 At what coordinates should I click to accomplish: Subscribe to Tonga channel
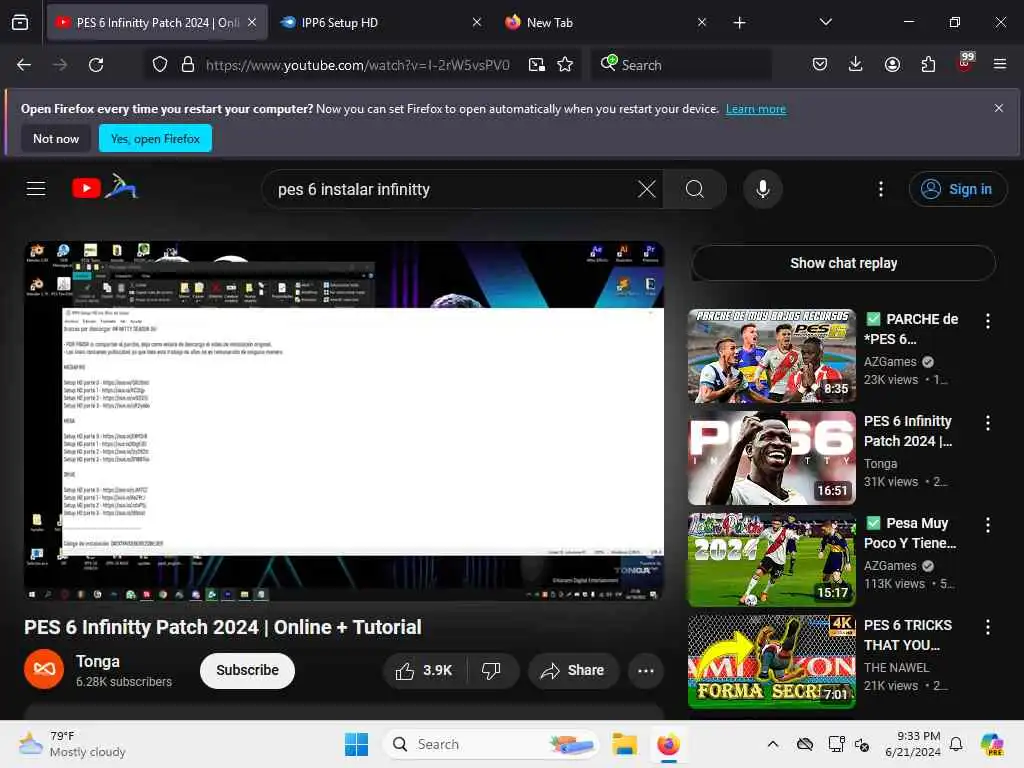248,671
